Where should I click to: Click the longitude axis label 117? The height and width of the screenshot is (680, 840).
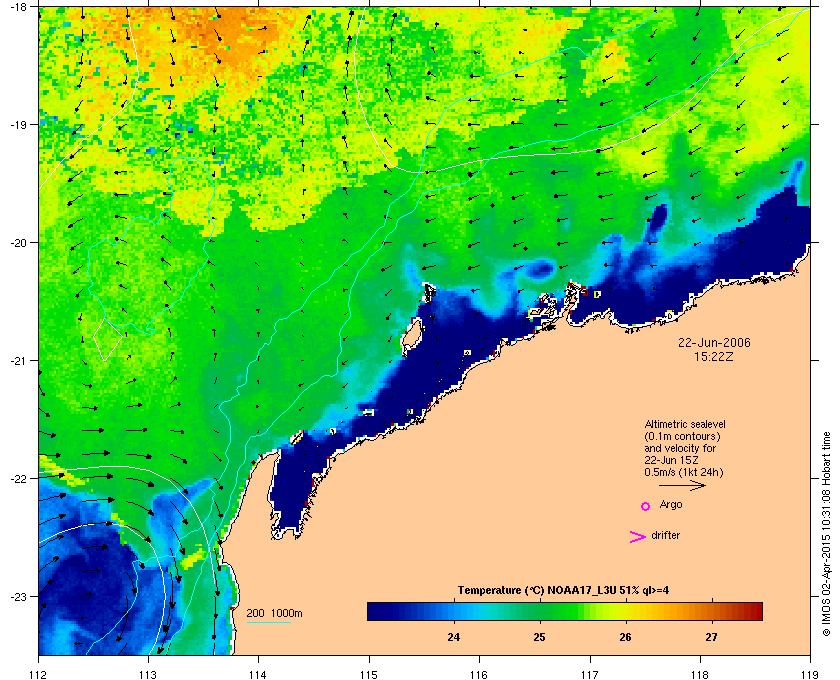(590, 675)
